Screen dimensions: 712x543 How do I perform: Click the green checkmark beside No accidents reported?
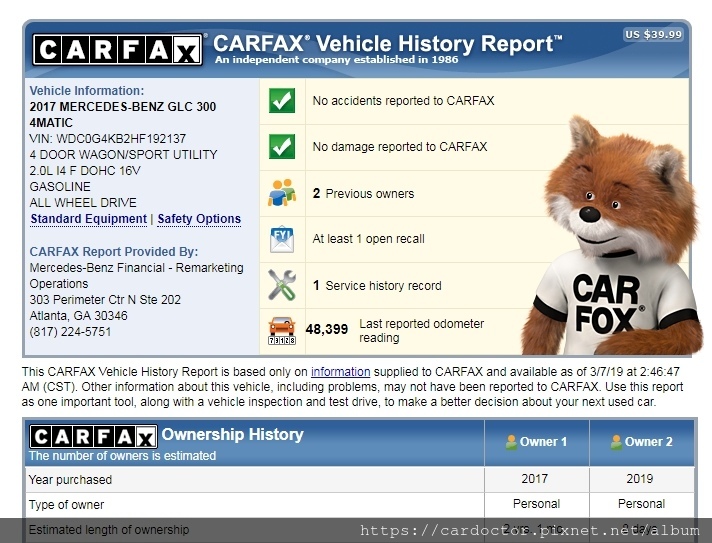282,100
